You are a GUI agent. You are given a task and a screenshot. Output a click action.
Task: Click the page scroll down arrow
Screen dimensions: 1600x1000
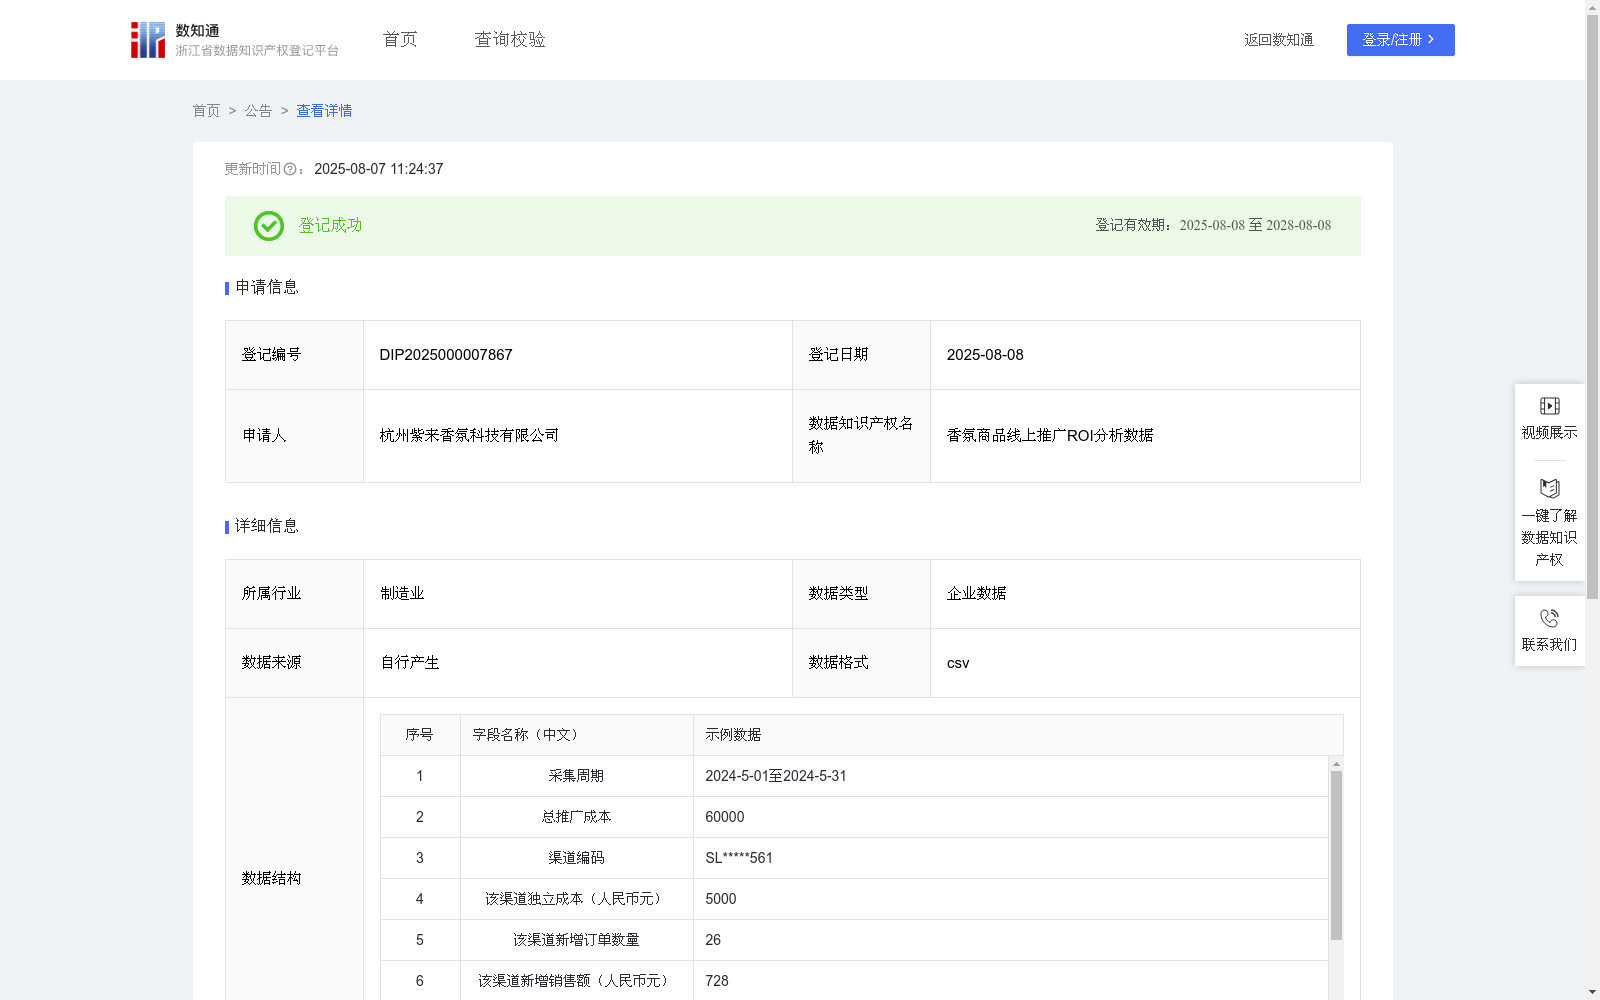click(x=1592, y=992)
